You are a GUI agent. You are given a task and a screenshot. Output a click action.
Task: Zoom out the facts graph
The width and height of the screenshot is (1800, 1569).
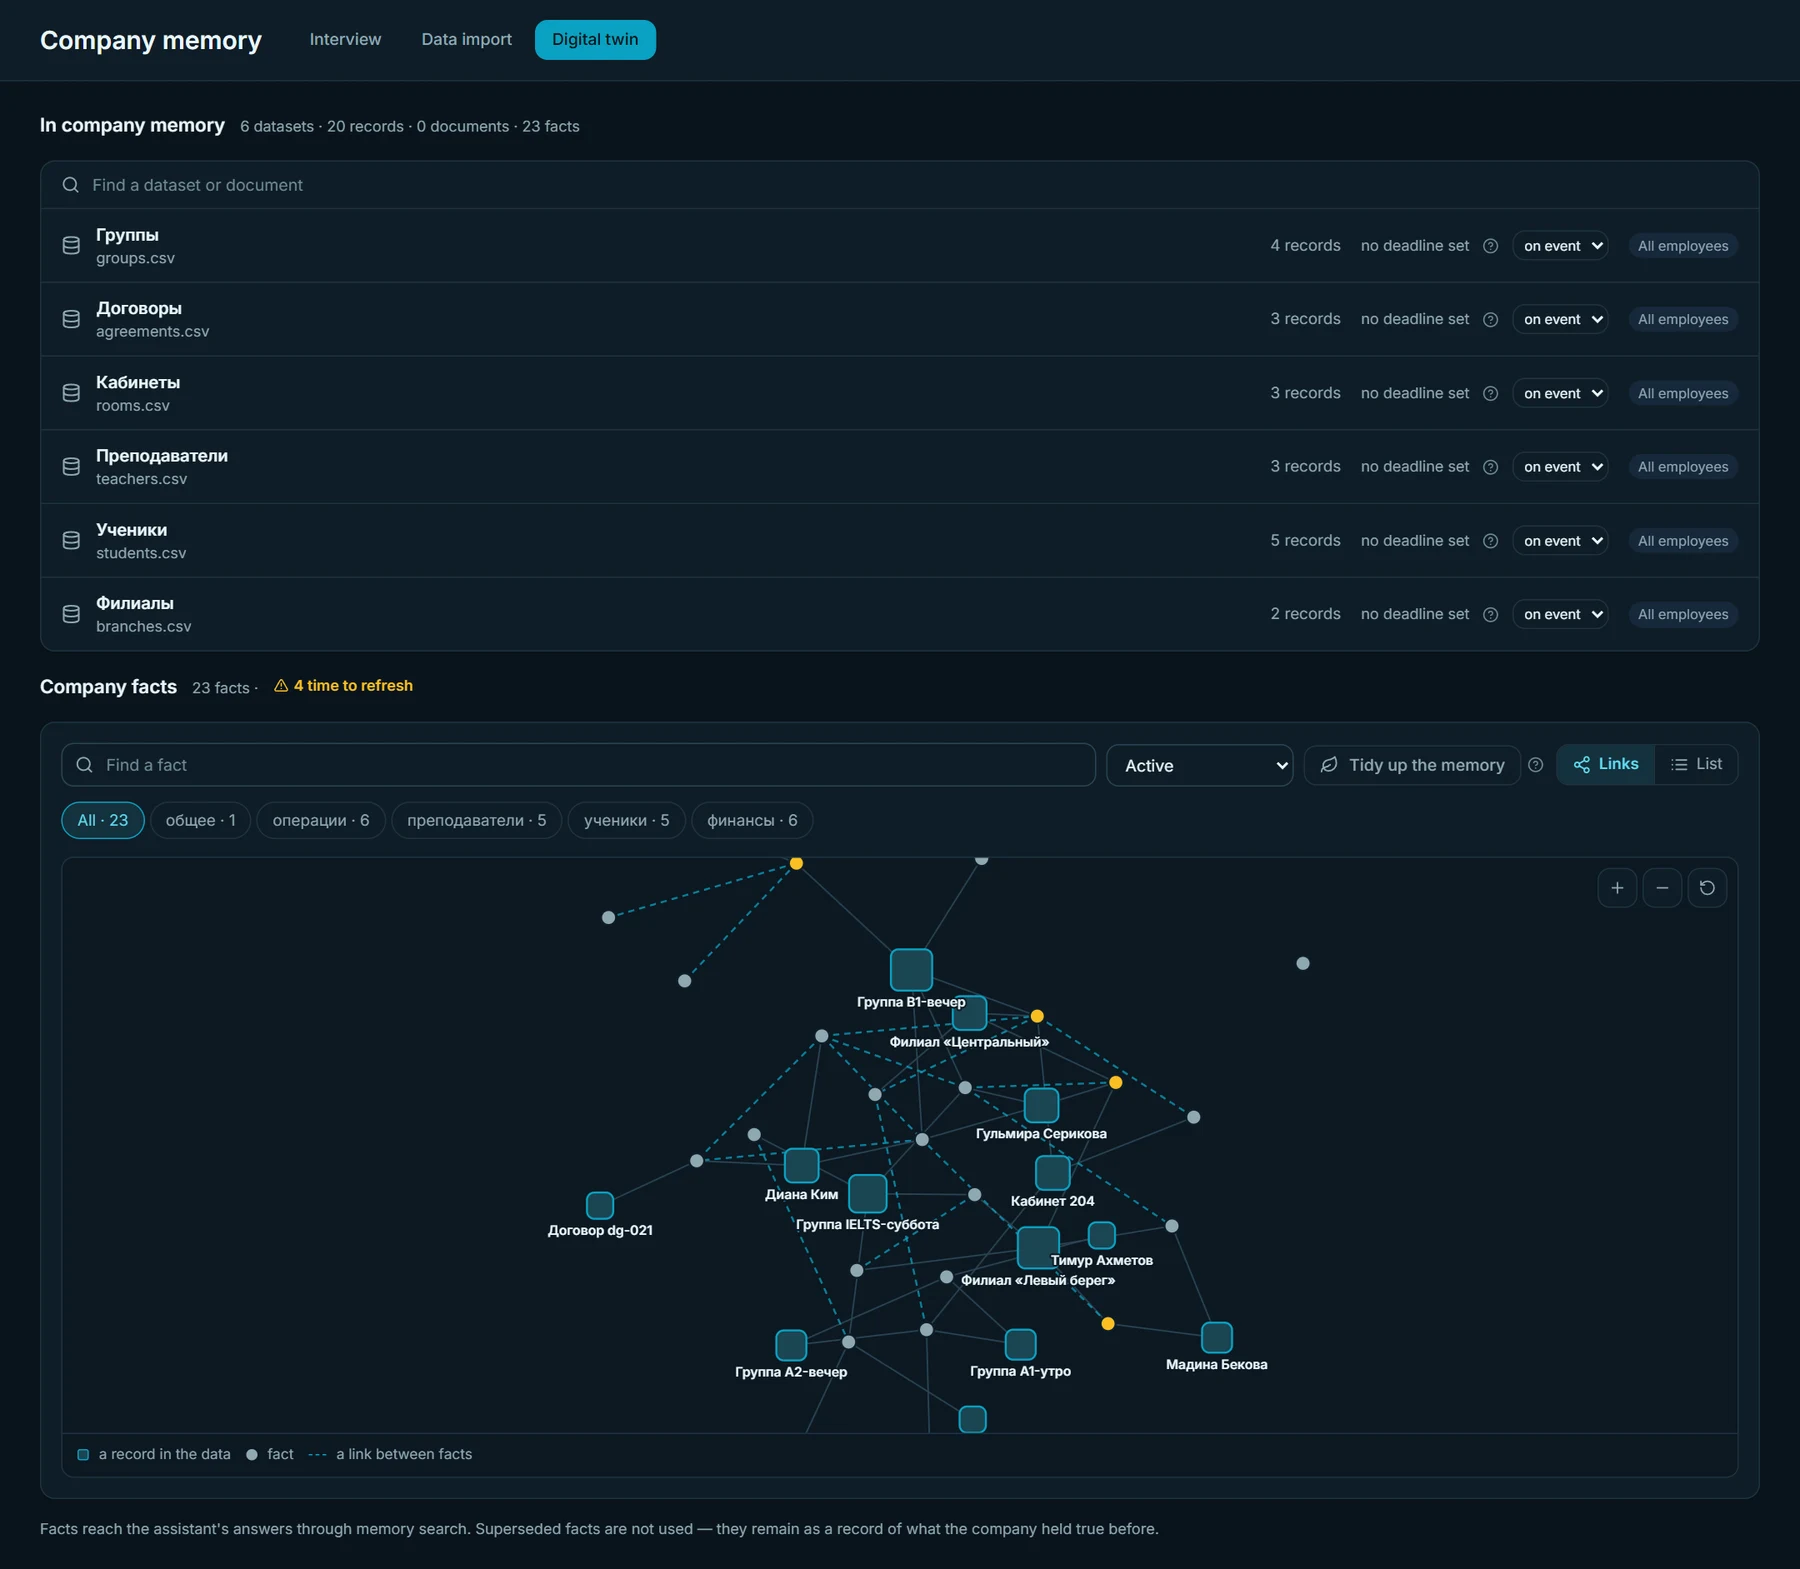click(x=1662, y=888)
